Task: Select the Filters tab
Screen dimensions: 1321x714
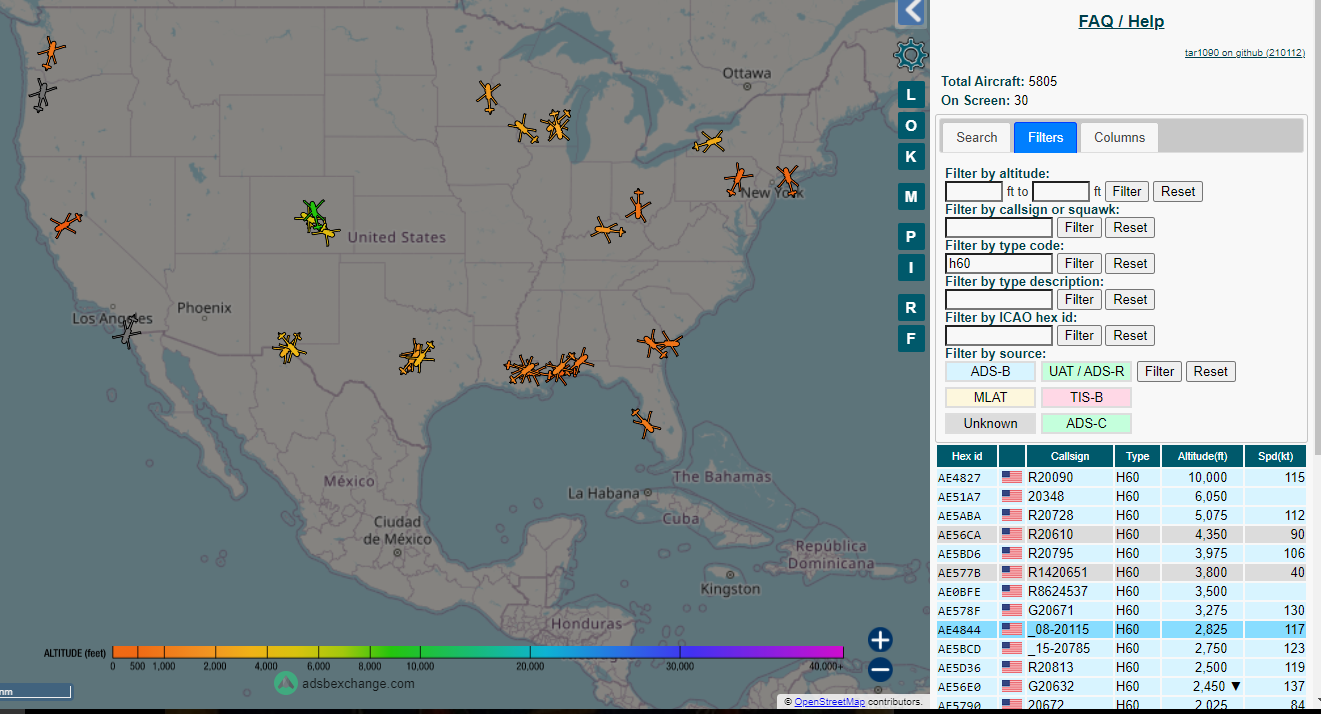Action: pos(1045,138)
